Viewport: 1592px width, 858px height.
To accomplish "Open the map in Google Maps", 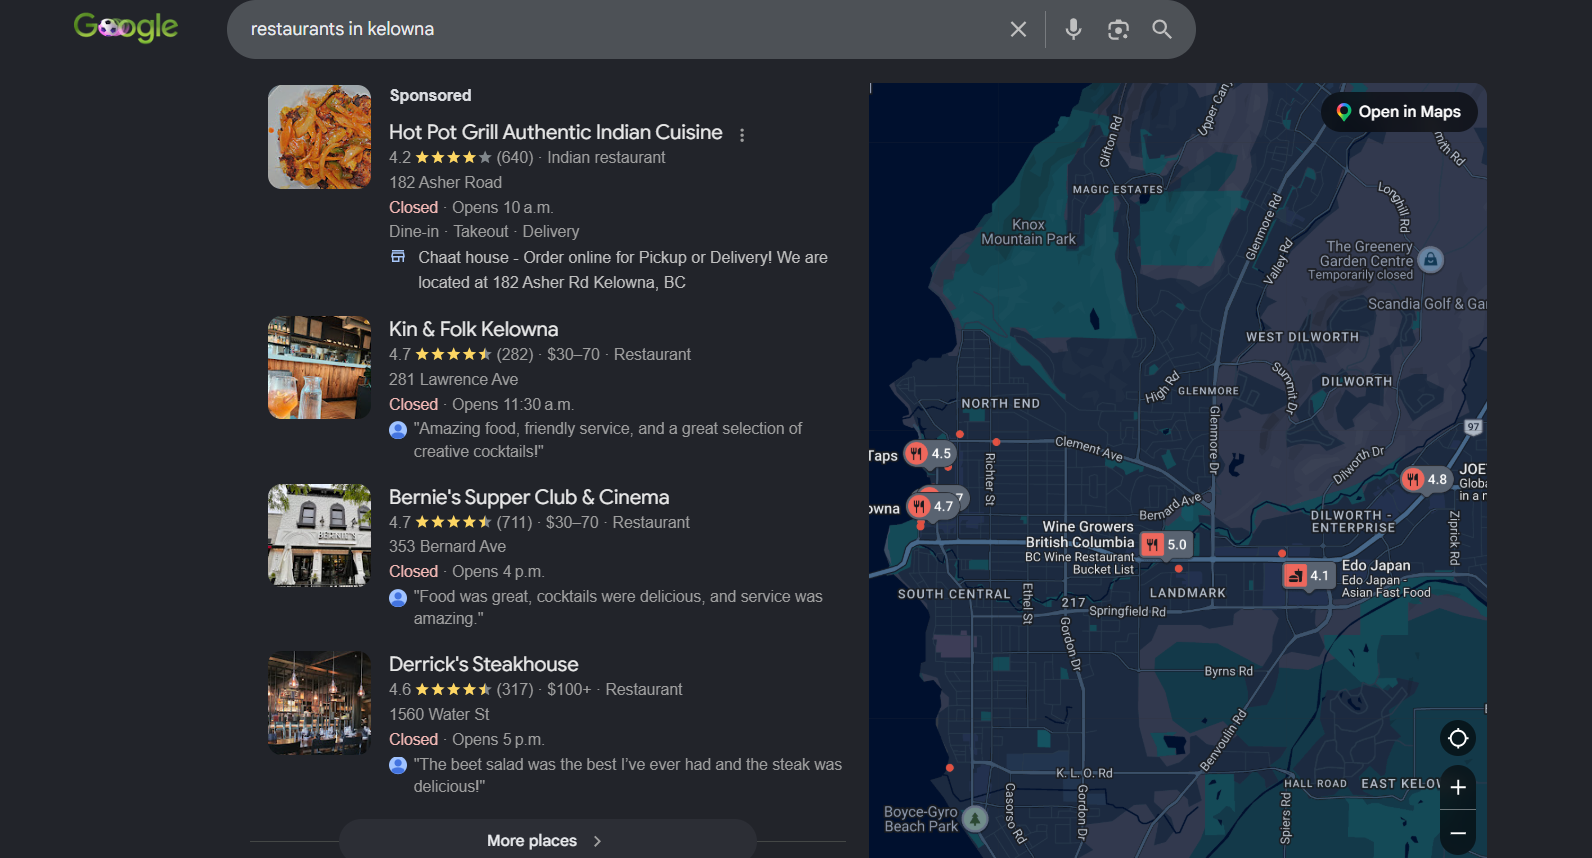I will (x=1399, y=112).
